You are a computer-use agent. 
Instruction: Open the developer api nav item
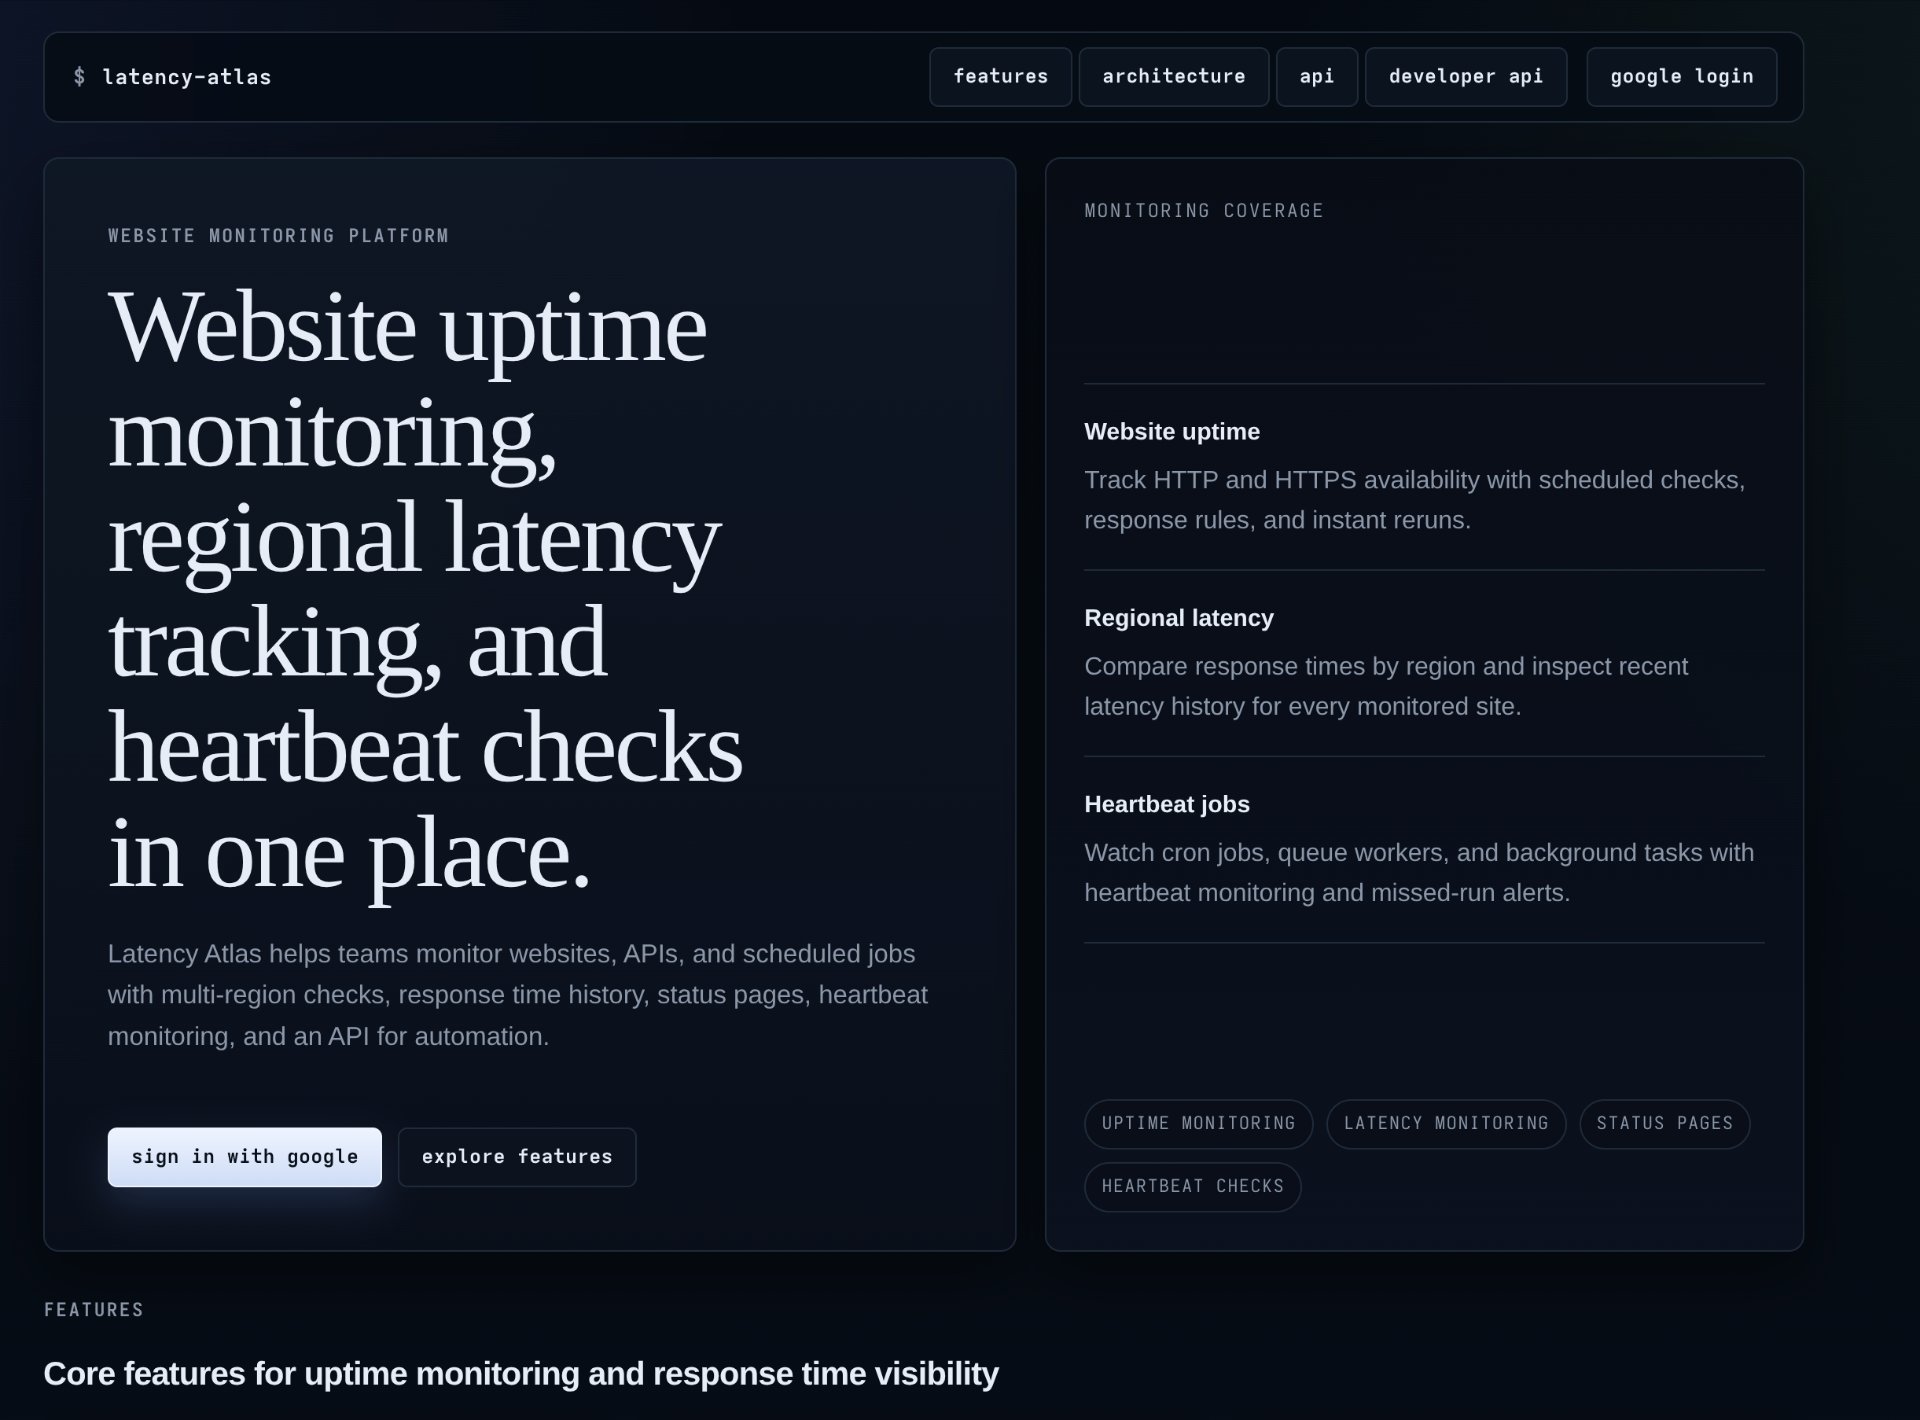click(x=1465, y=77)
